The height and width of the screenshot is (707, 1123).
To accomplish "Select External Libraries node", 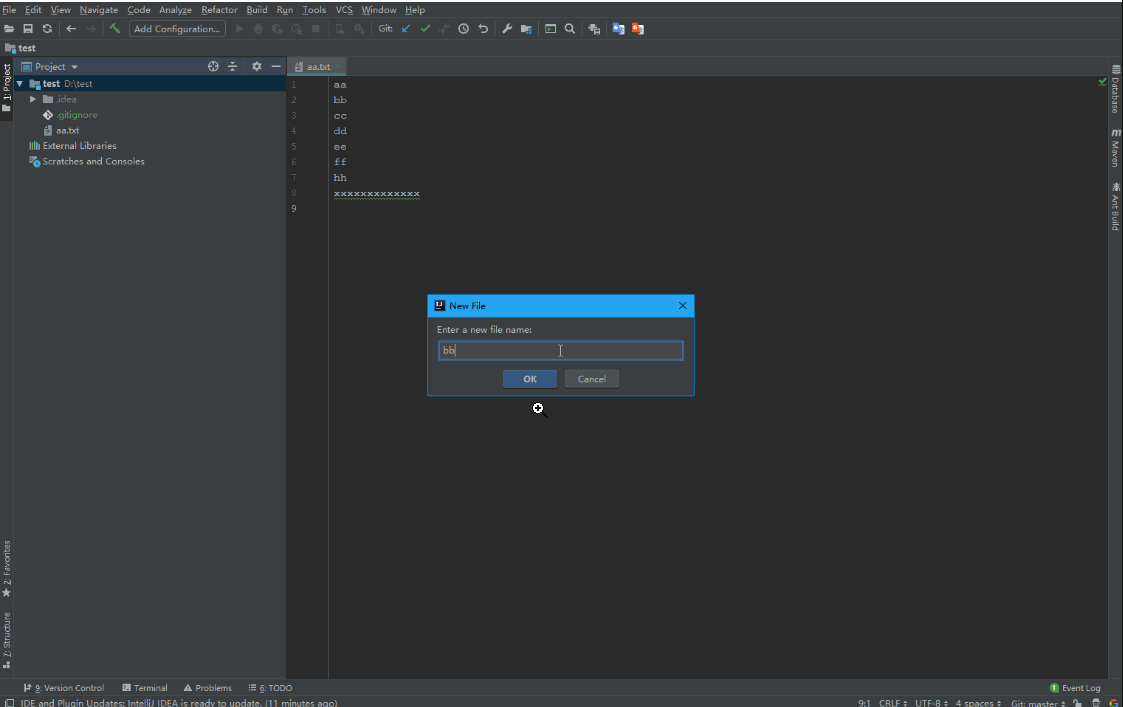I will pos(72,145).
